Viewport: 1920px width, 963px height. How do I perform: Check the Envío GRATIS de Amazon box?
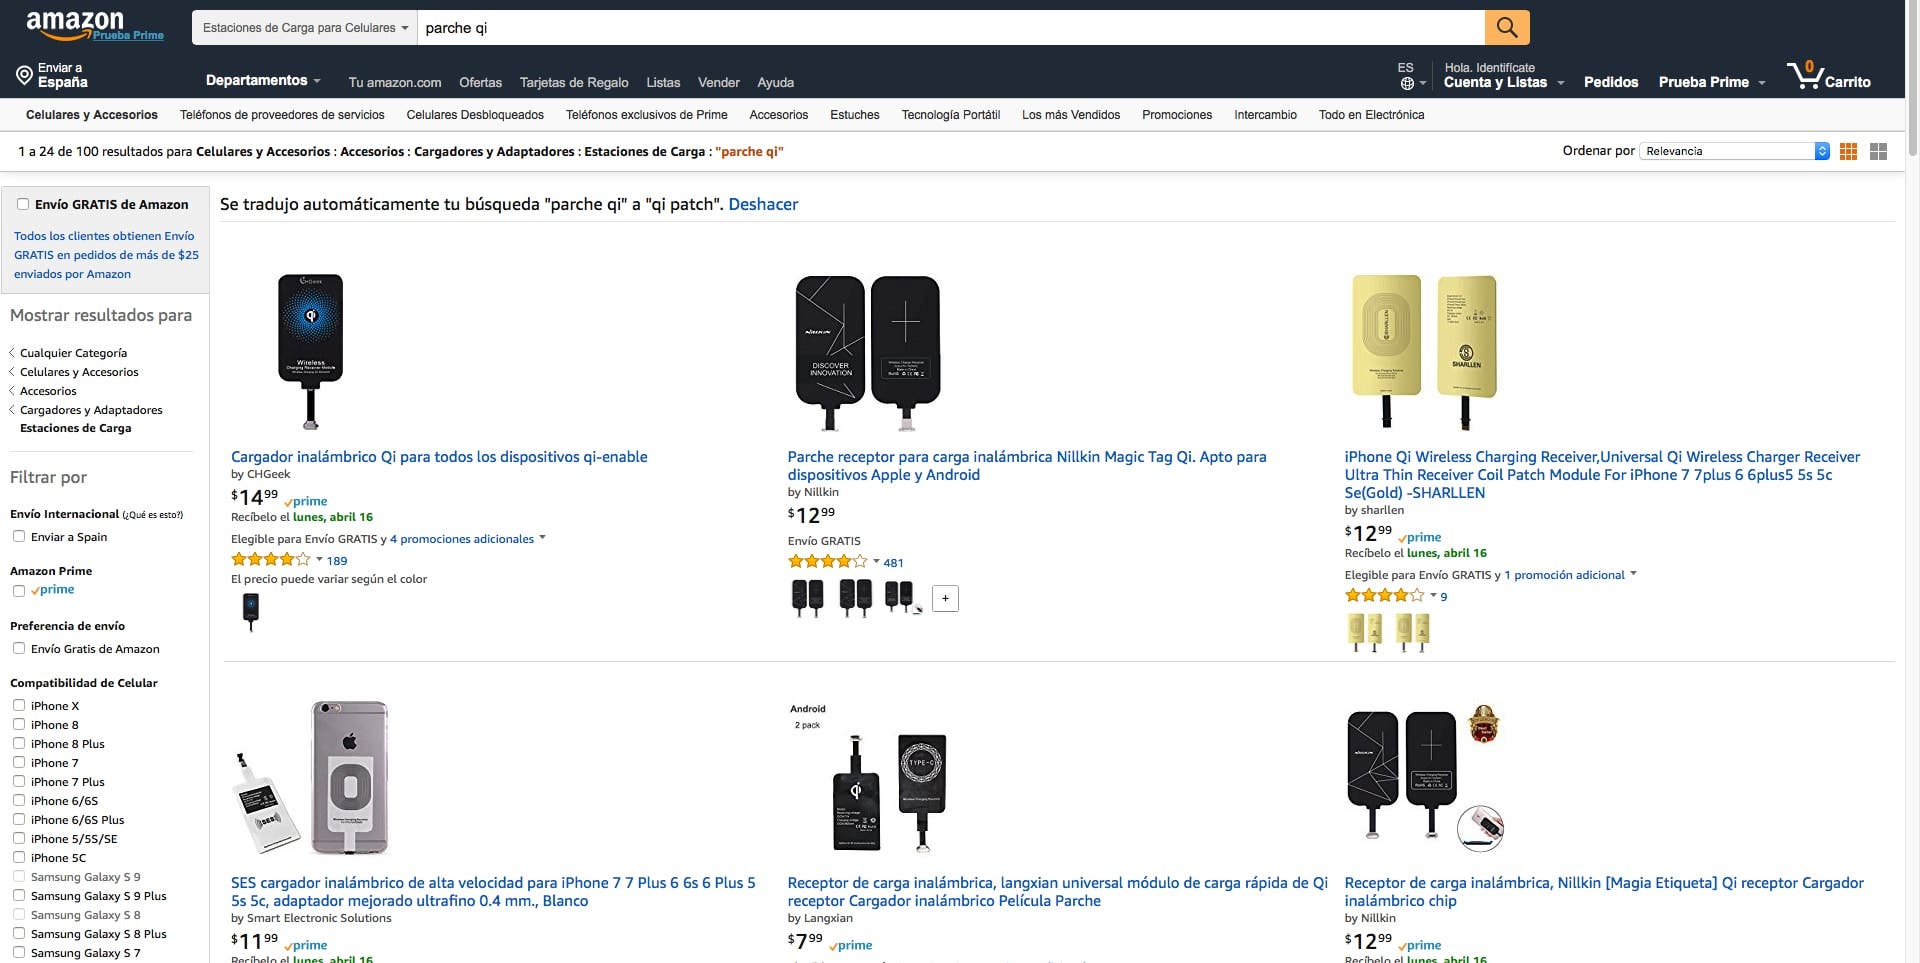(x=22, y=204)
